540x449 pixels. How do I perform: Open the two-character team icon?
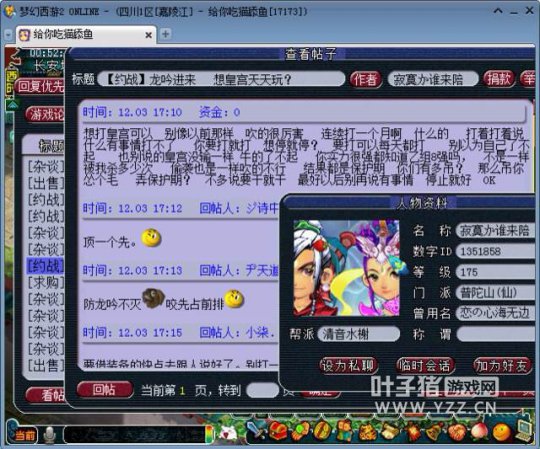pyautogui.click(x=344, y=431)
